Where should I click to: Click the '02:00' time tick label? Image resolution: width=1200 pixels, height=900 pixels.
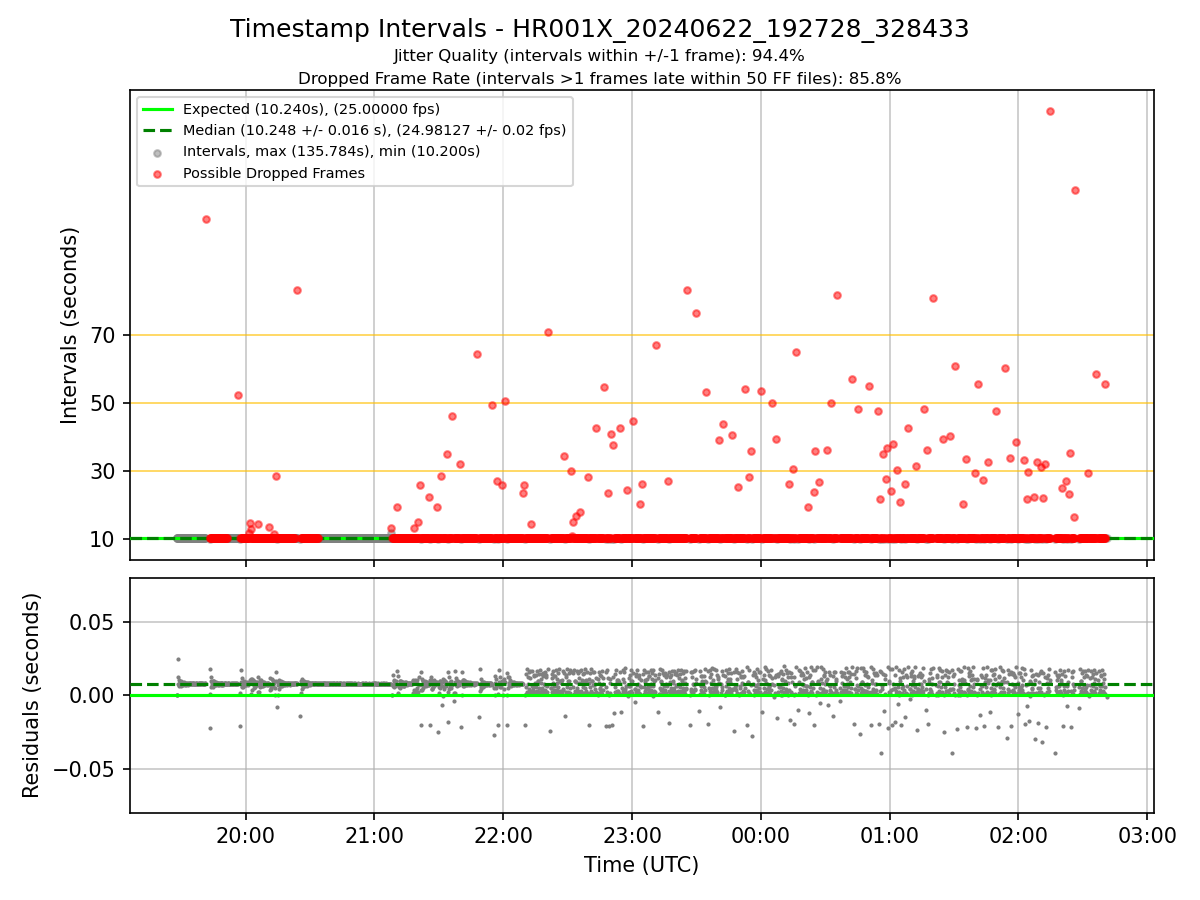[1018, 835]
